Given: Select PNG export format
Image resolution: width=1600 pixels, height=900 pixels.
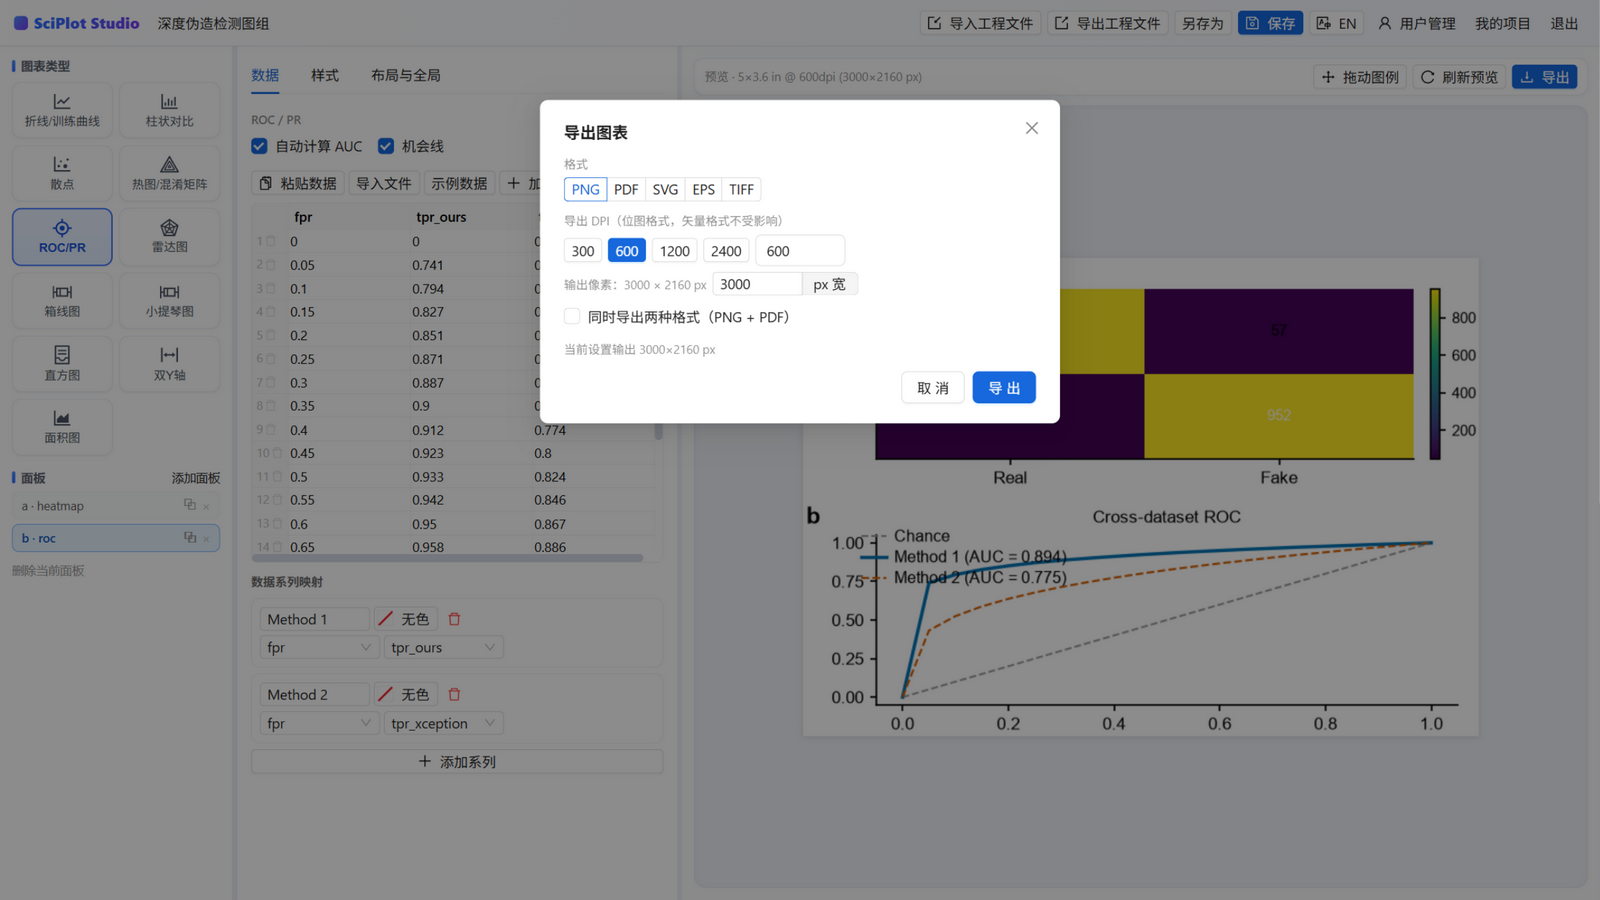Looking at the screenshot, I should 585,189.
